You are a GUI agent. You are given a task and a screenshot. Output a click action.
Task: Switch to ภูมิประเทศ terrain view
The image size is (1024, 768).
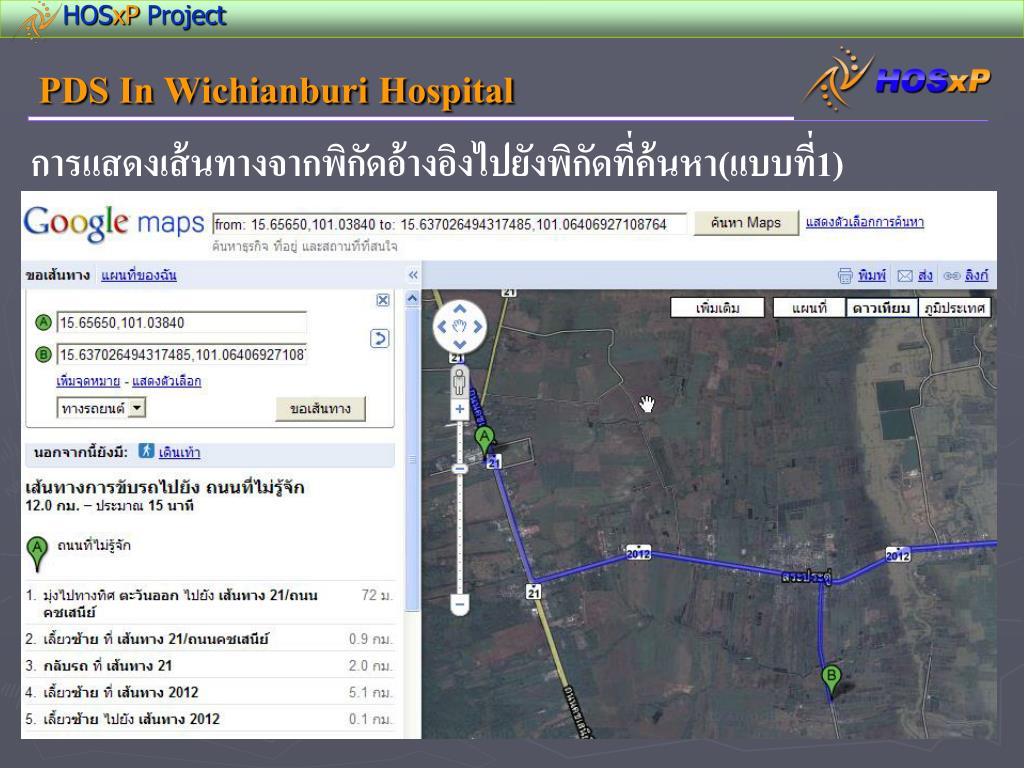click(x=954, y=308)
